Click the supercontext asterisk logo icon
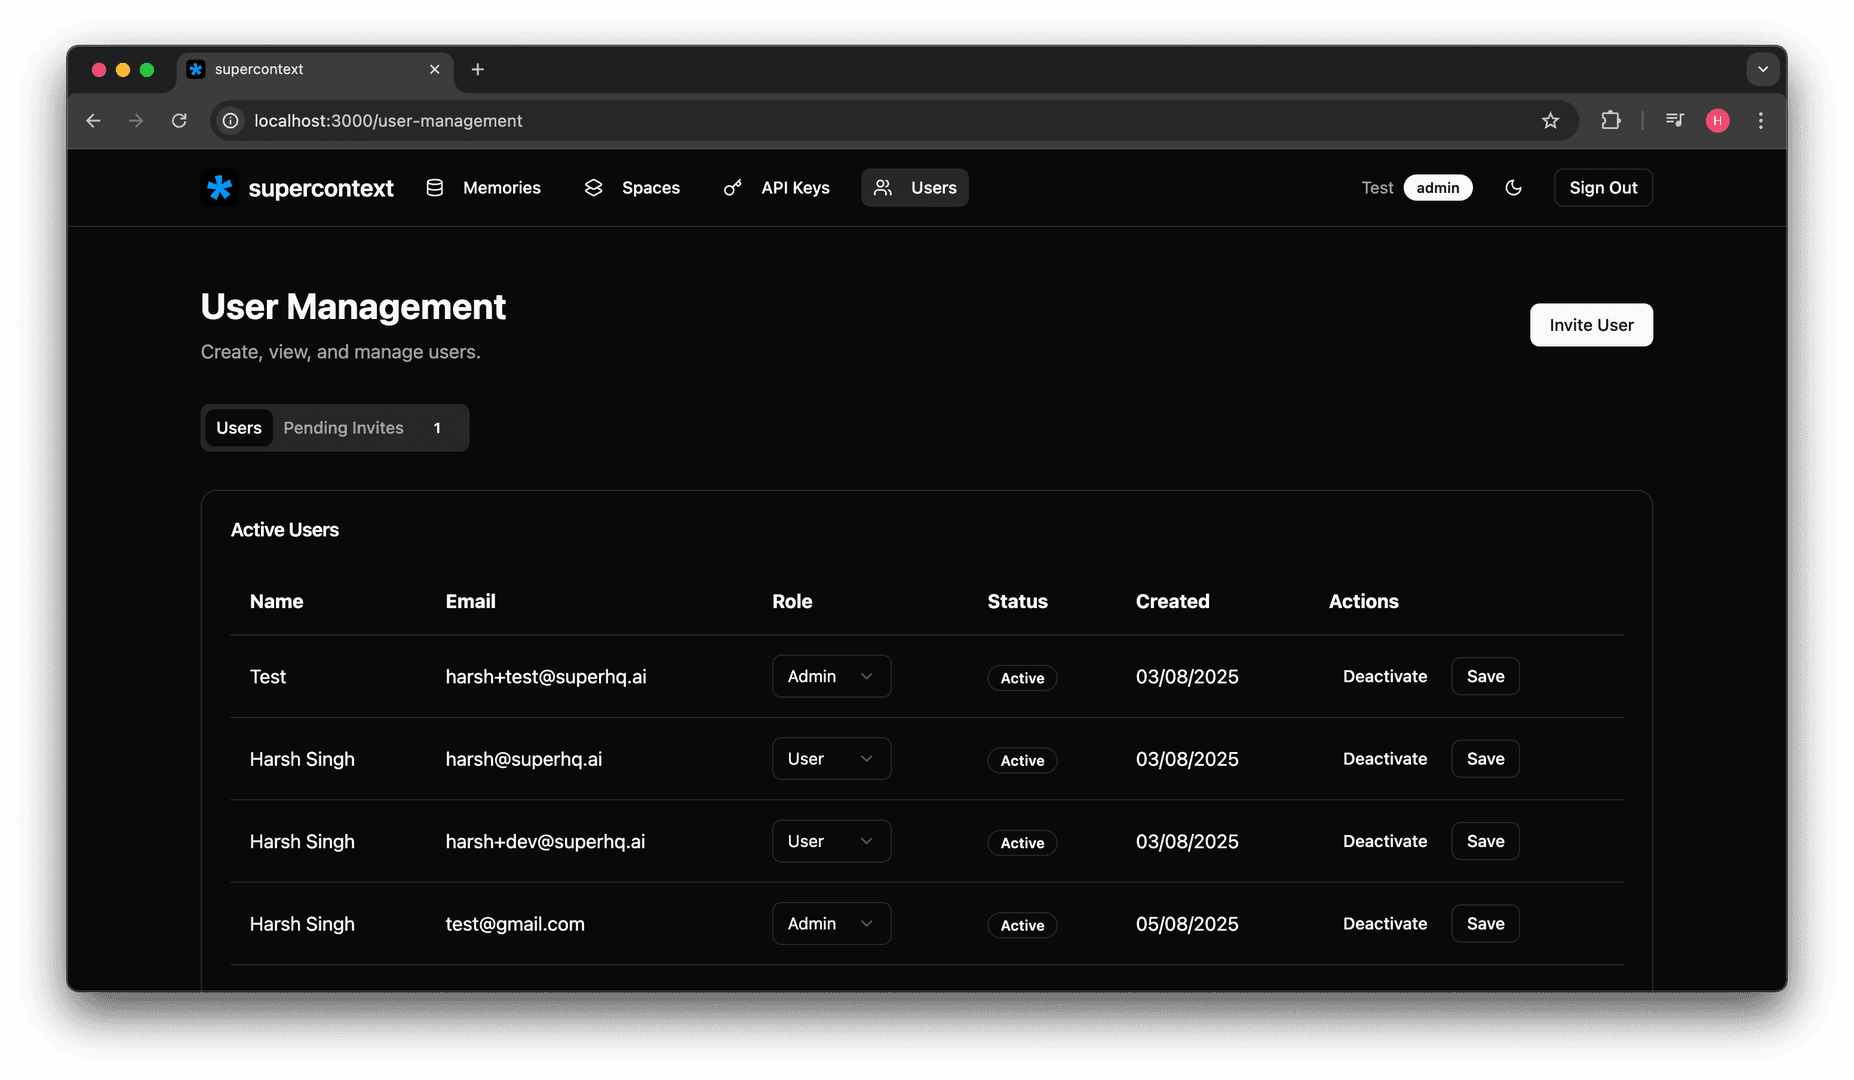Screen dimensions: 1854x1080 click(x=219, y=188)
